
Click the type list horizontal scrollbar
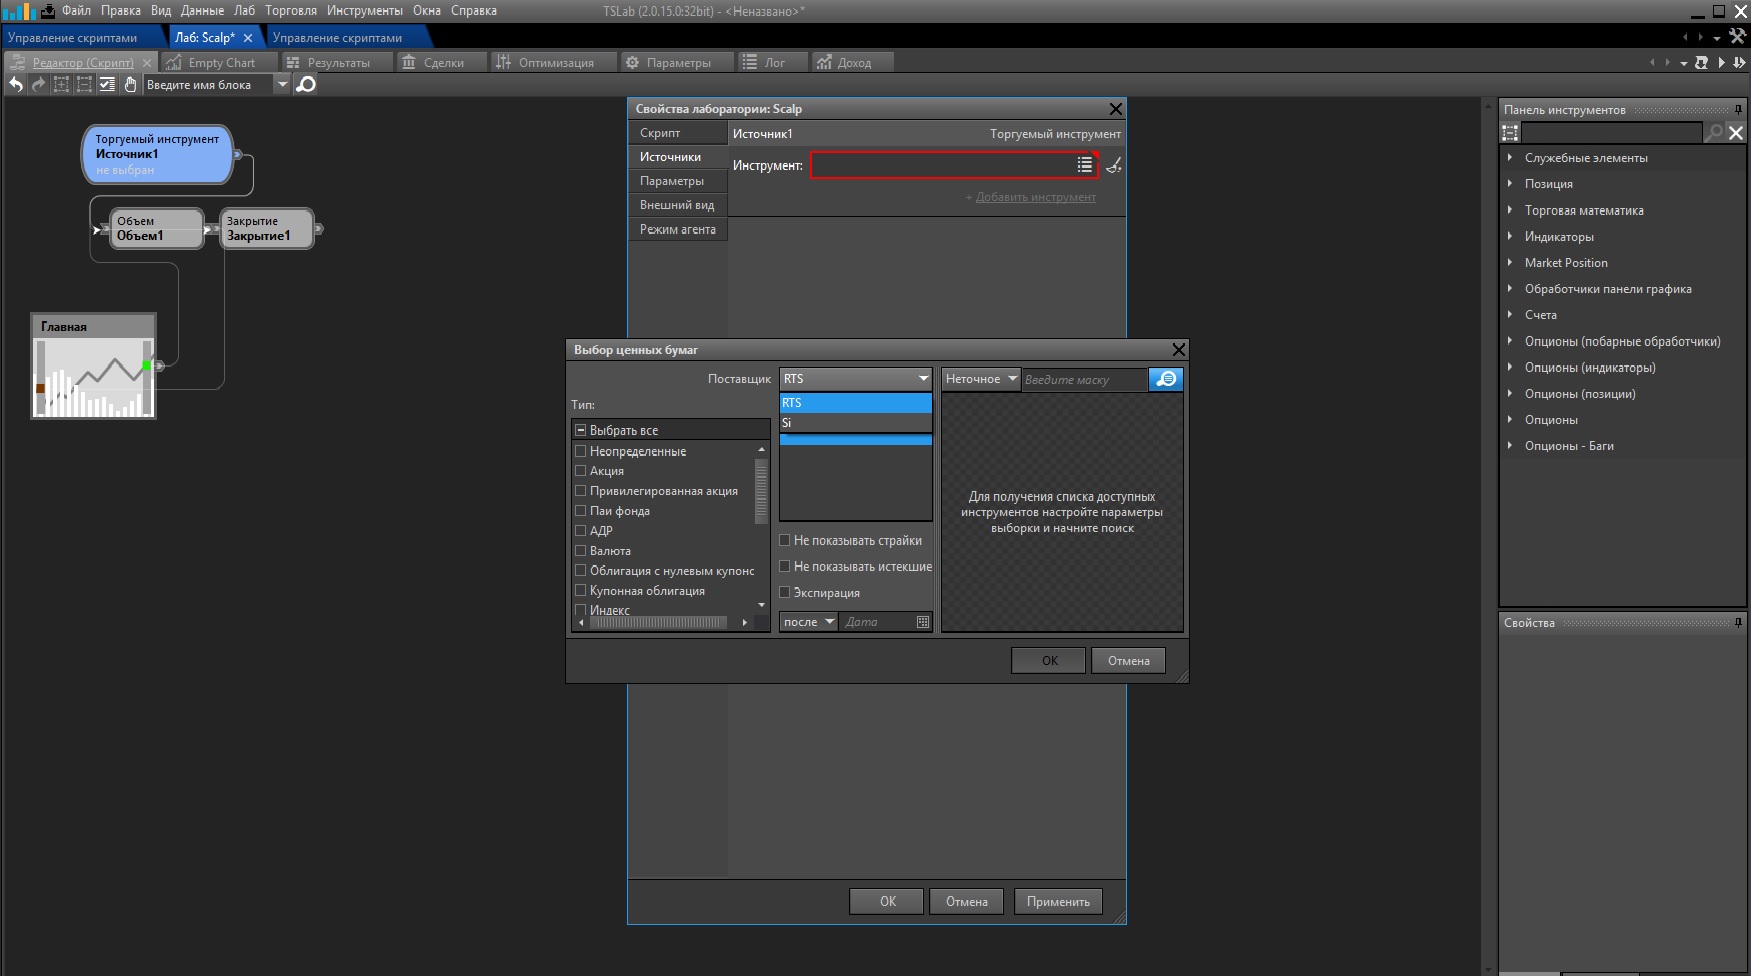(660, 622)
